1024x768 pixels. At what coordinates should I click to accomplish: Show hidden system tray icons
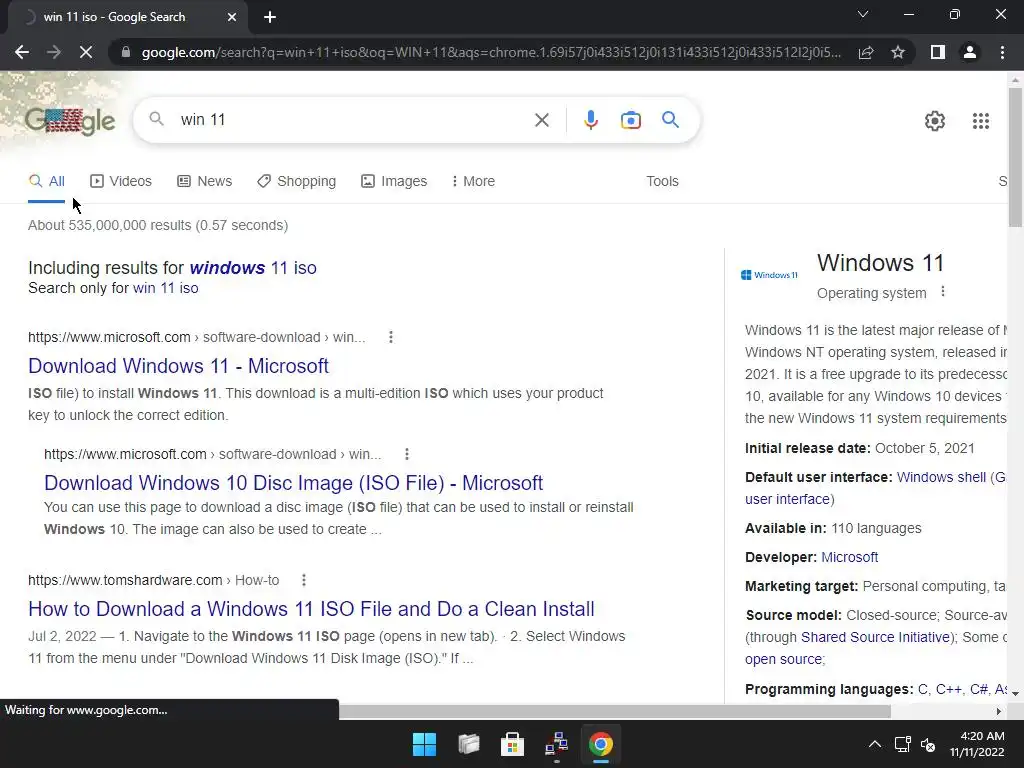[x=875, y=744]
